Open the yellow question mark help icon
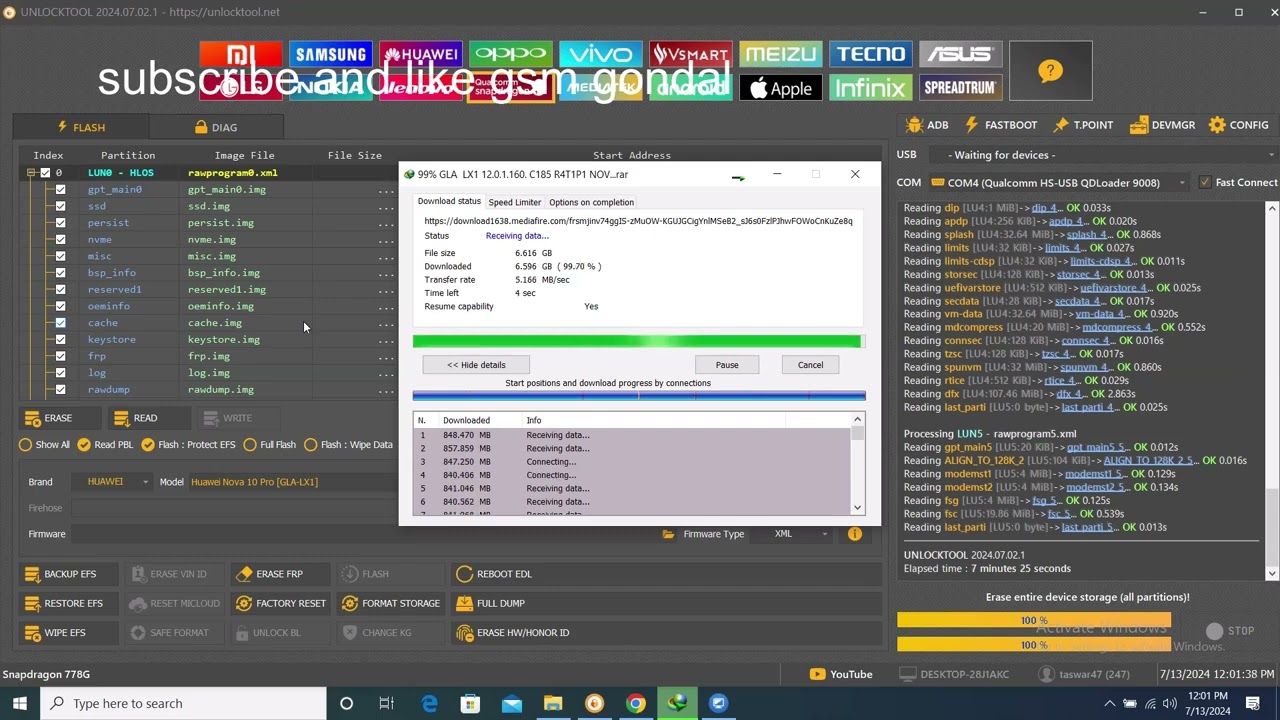The height and width of the screenshot is (720, 1280). tap(1050, 71)
